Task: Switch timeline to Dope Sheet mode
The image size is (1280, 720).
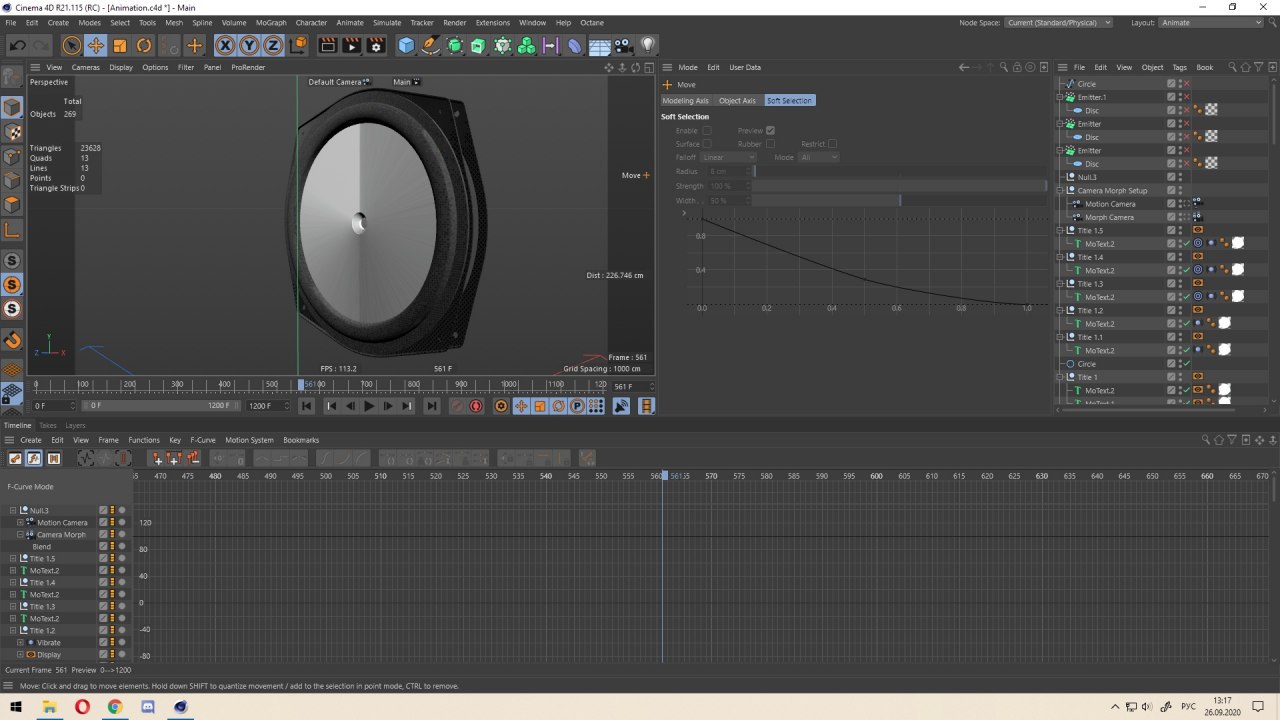Action: pyautogui.click(x=15, y=458)
